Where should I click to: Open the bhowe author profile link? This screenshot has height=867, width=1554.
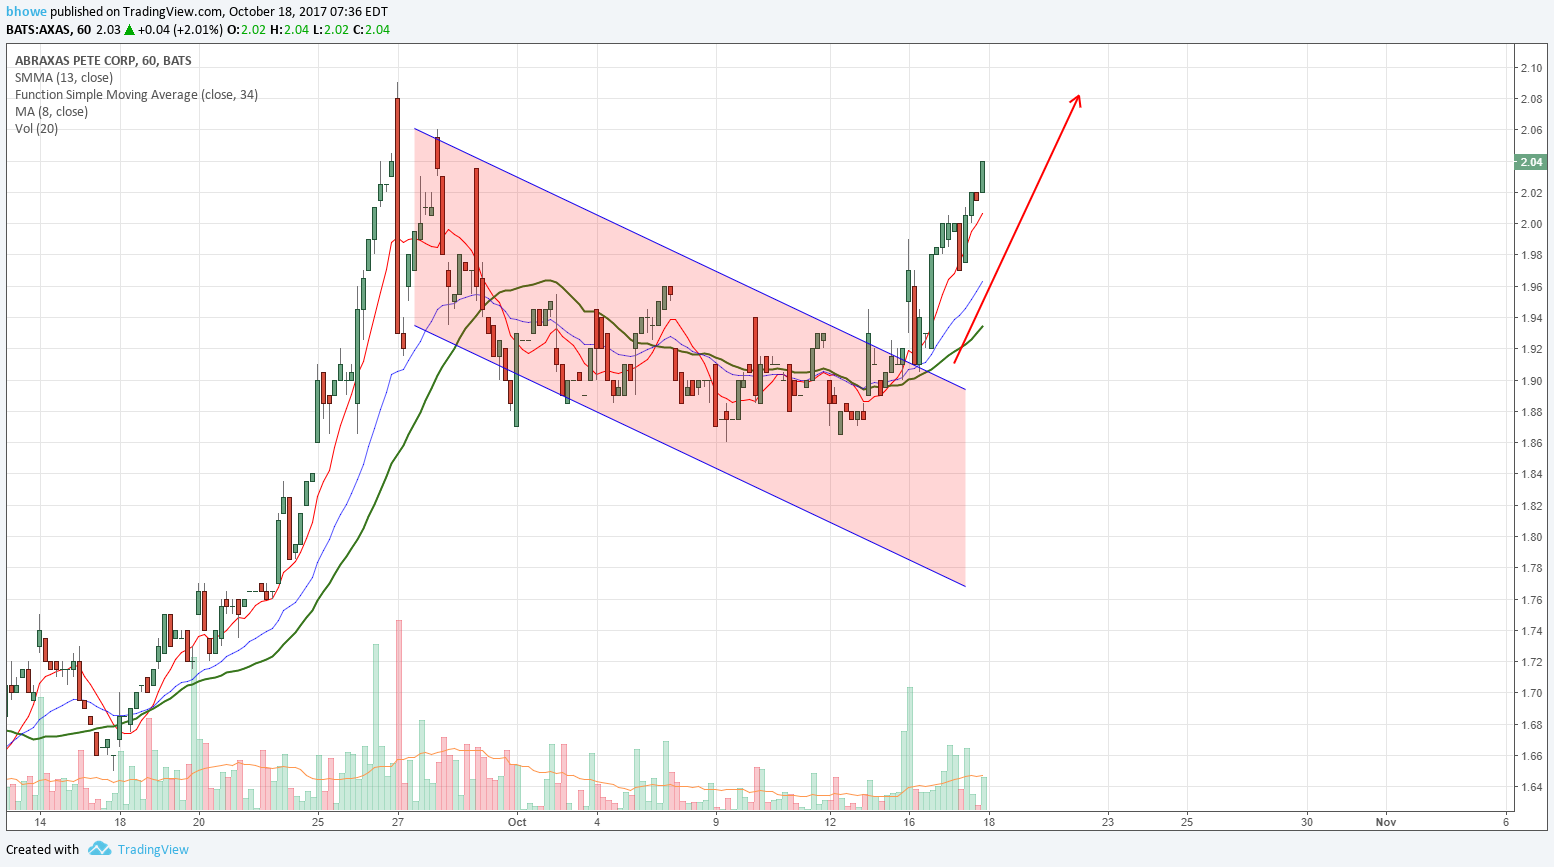[27, 12]
